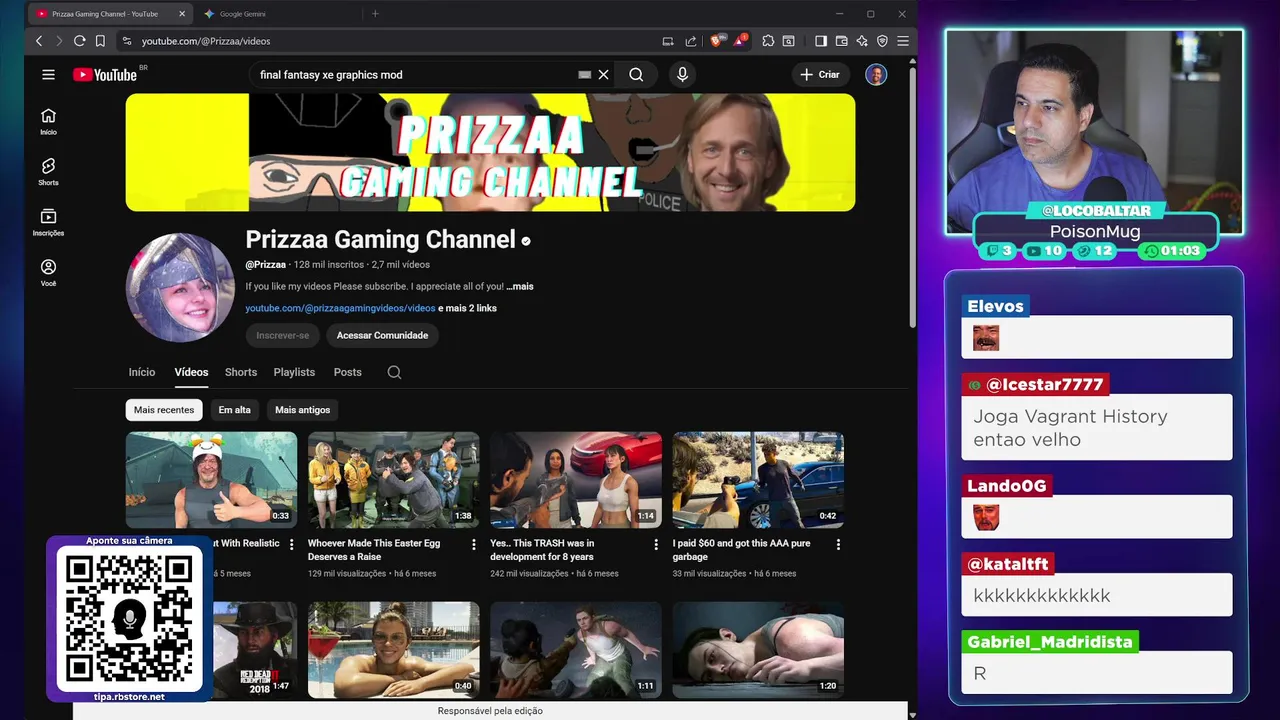Filter videos by Mais antigos
The height and width of the screenshot is (720, 1280).
pyautogui.click(x=302, y=410)
